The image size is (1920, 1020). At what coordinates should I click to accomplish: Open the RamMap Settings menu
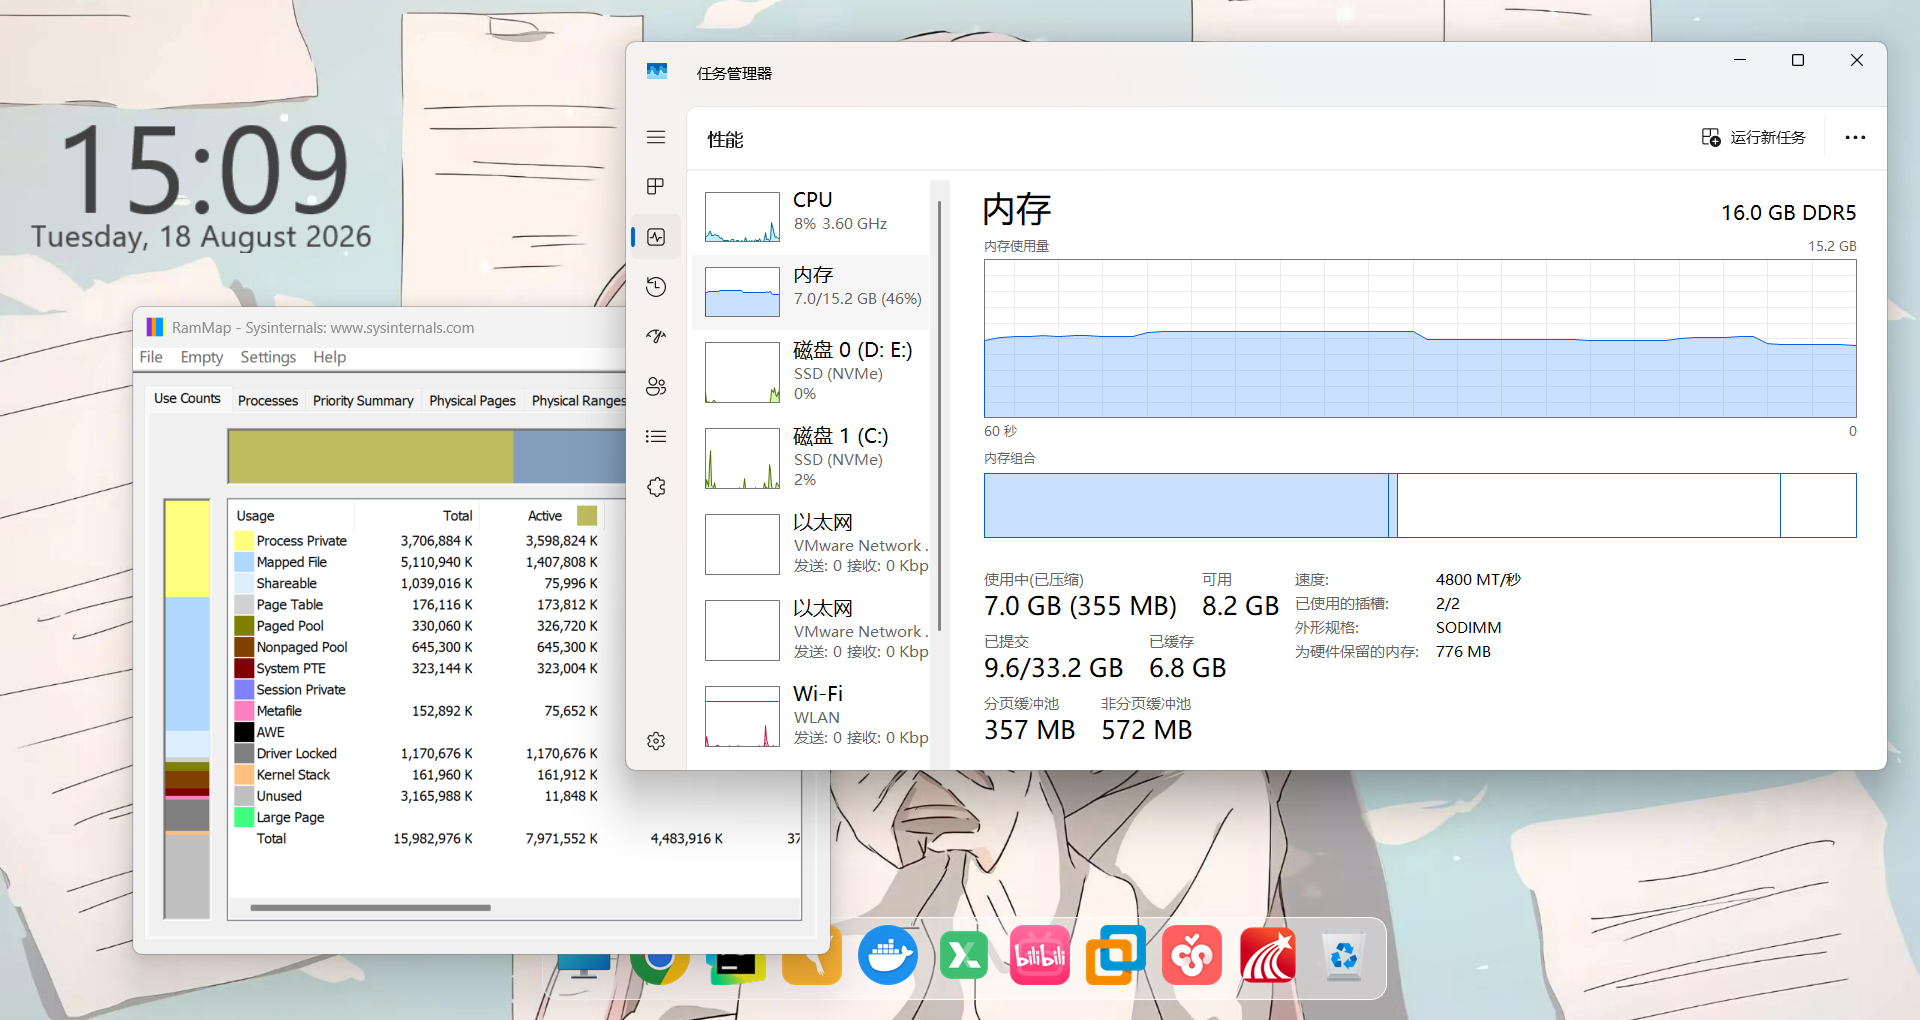point(268,357)
